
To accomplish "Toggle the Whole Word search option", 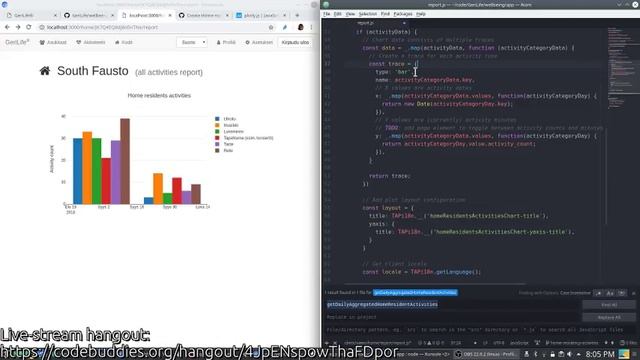I will pos(621,293).
